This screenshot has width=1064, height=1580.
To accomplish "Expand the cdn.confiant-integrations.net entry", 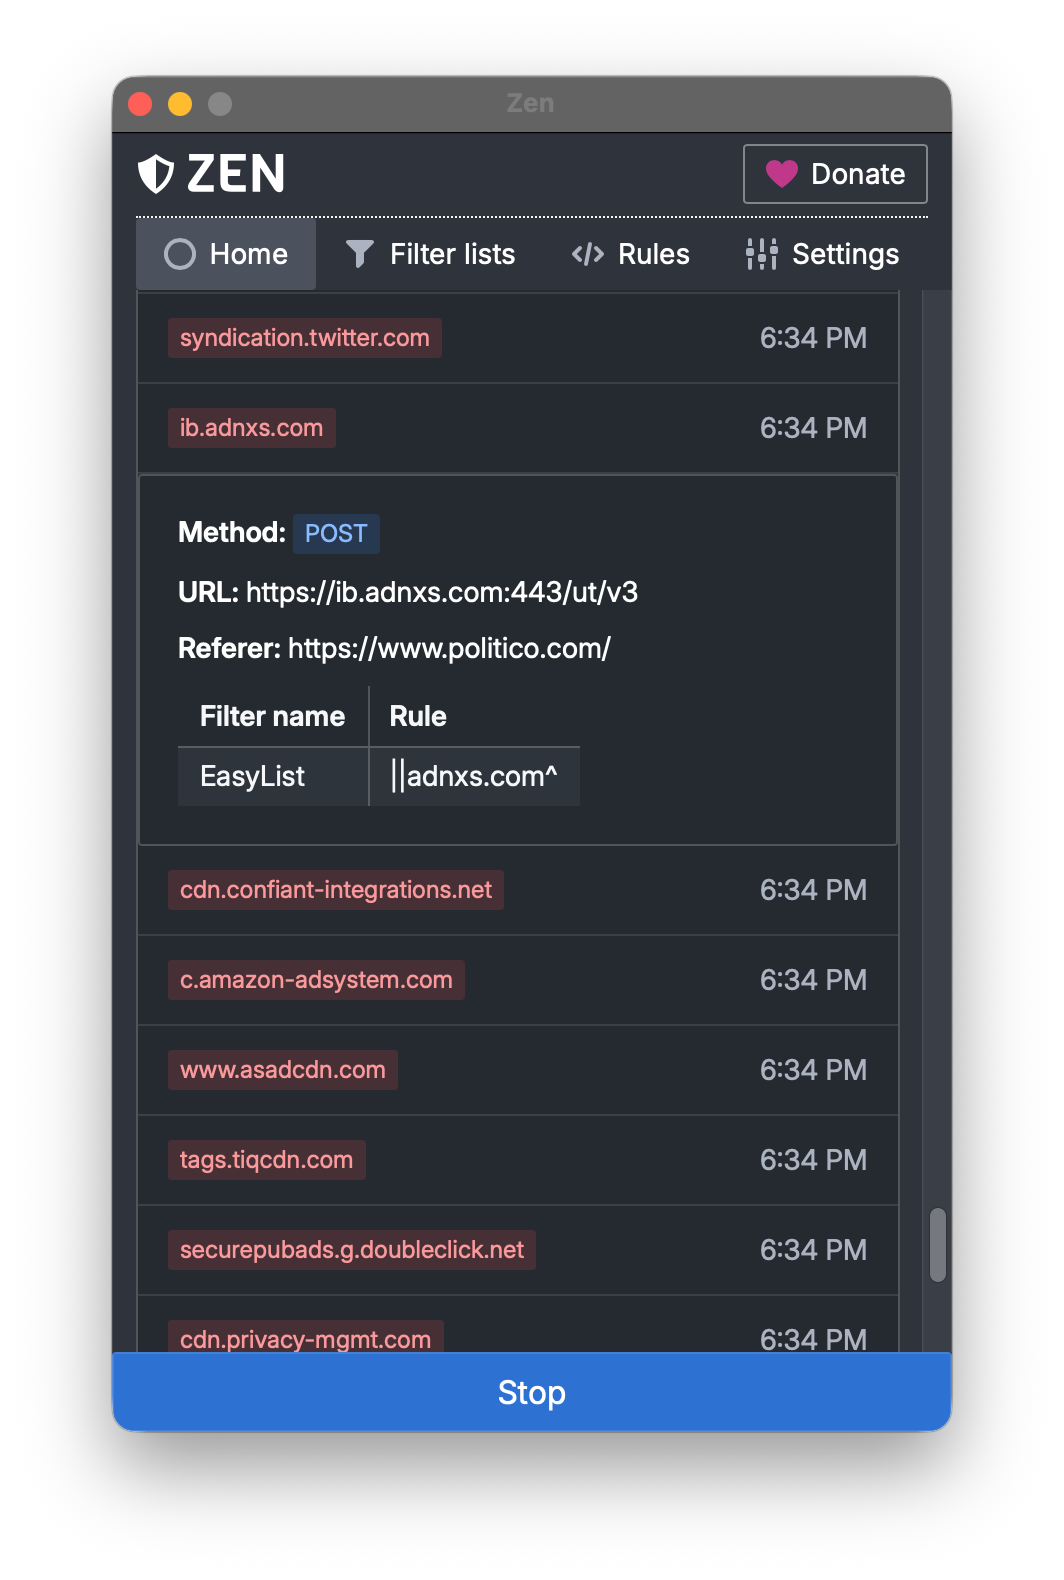I will tap(518, 890).
